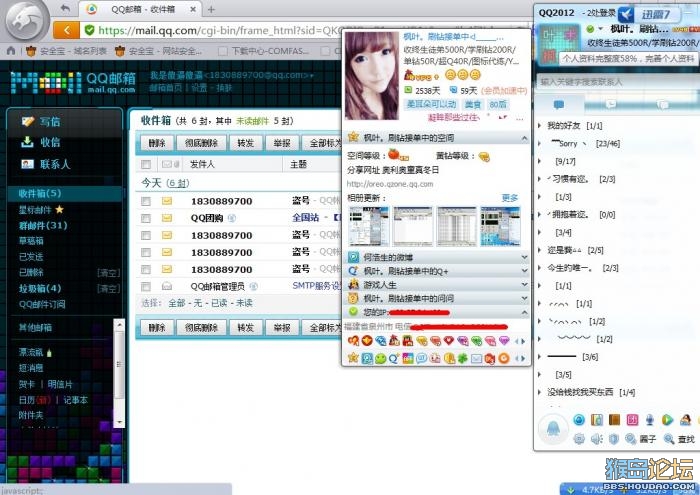Toggle the select-all checkbox in mail header
The height and width of the screenshot is (495, 700).
click(146, 164)
